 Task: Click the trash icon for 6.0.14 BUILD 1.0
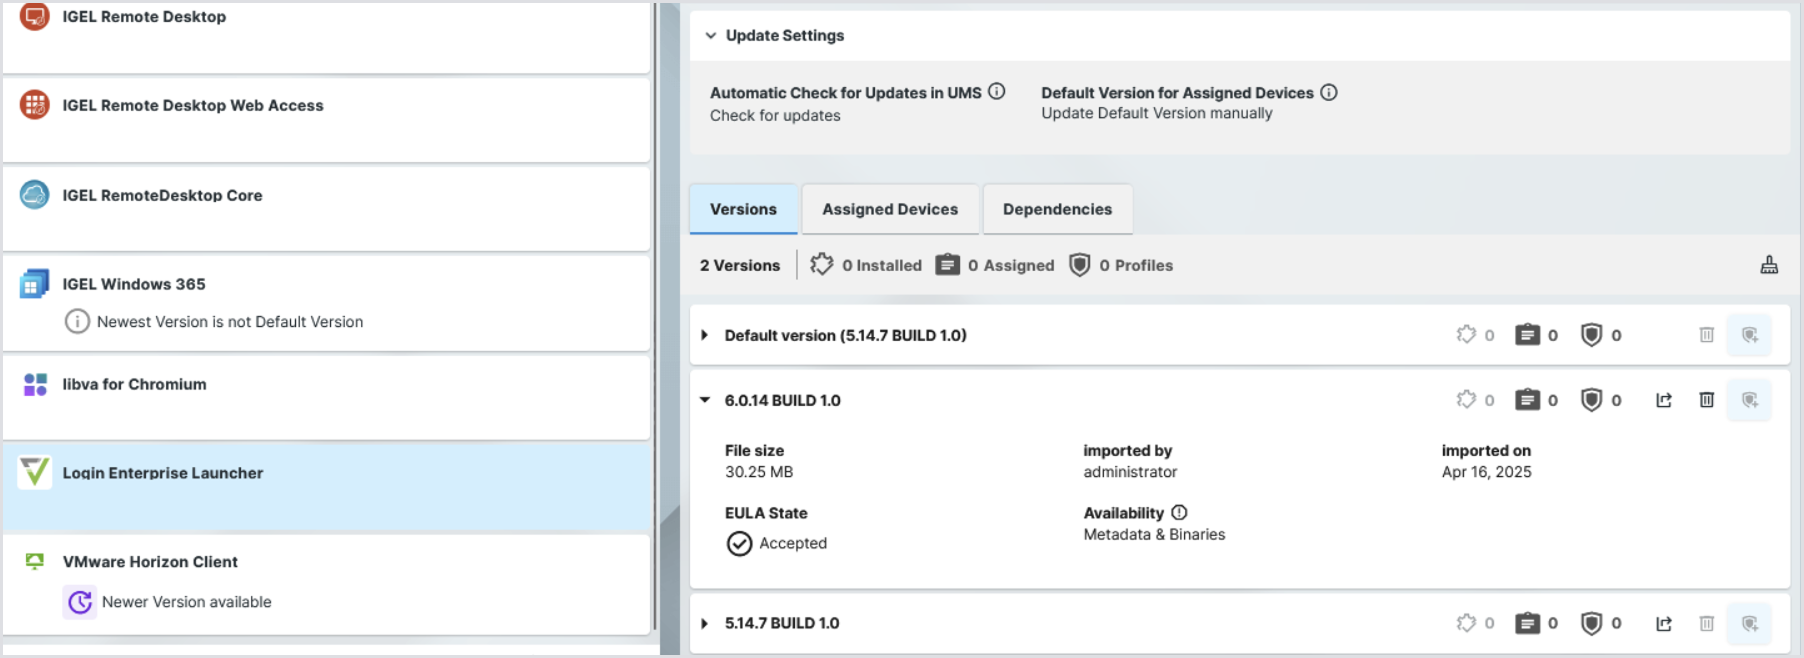click(1707, 400)
